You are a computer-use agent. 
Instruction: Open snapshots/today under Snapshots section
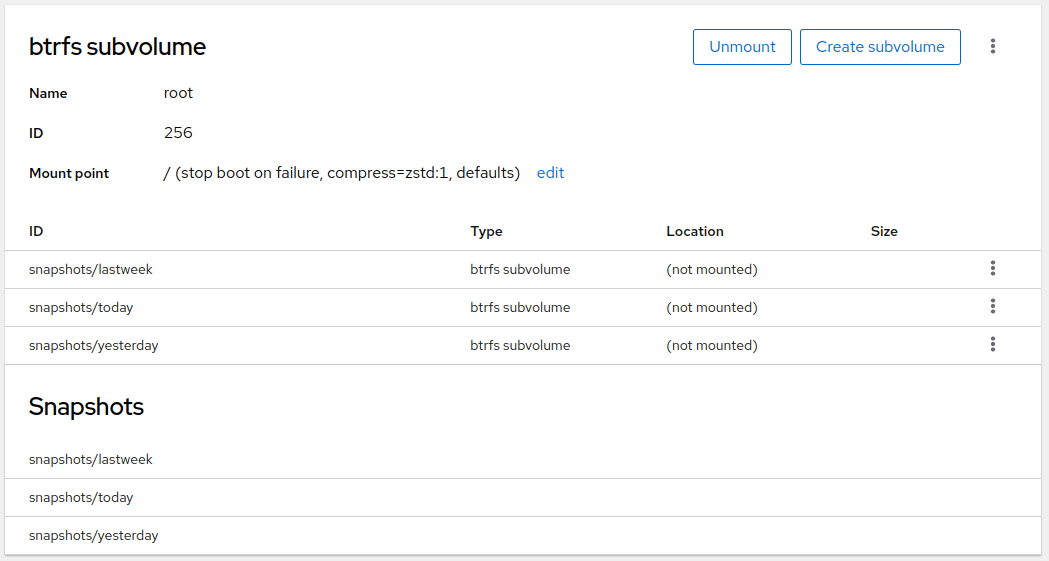[81, 497]
